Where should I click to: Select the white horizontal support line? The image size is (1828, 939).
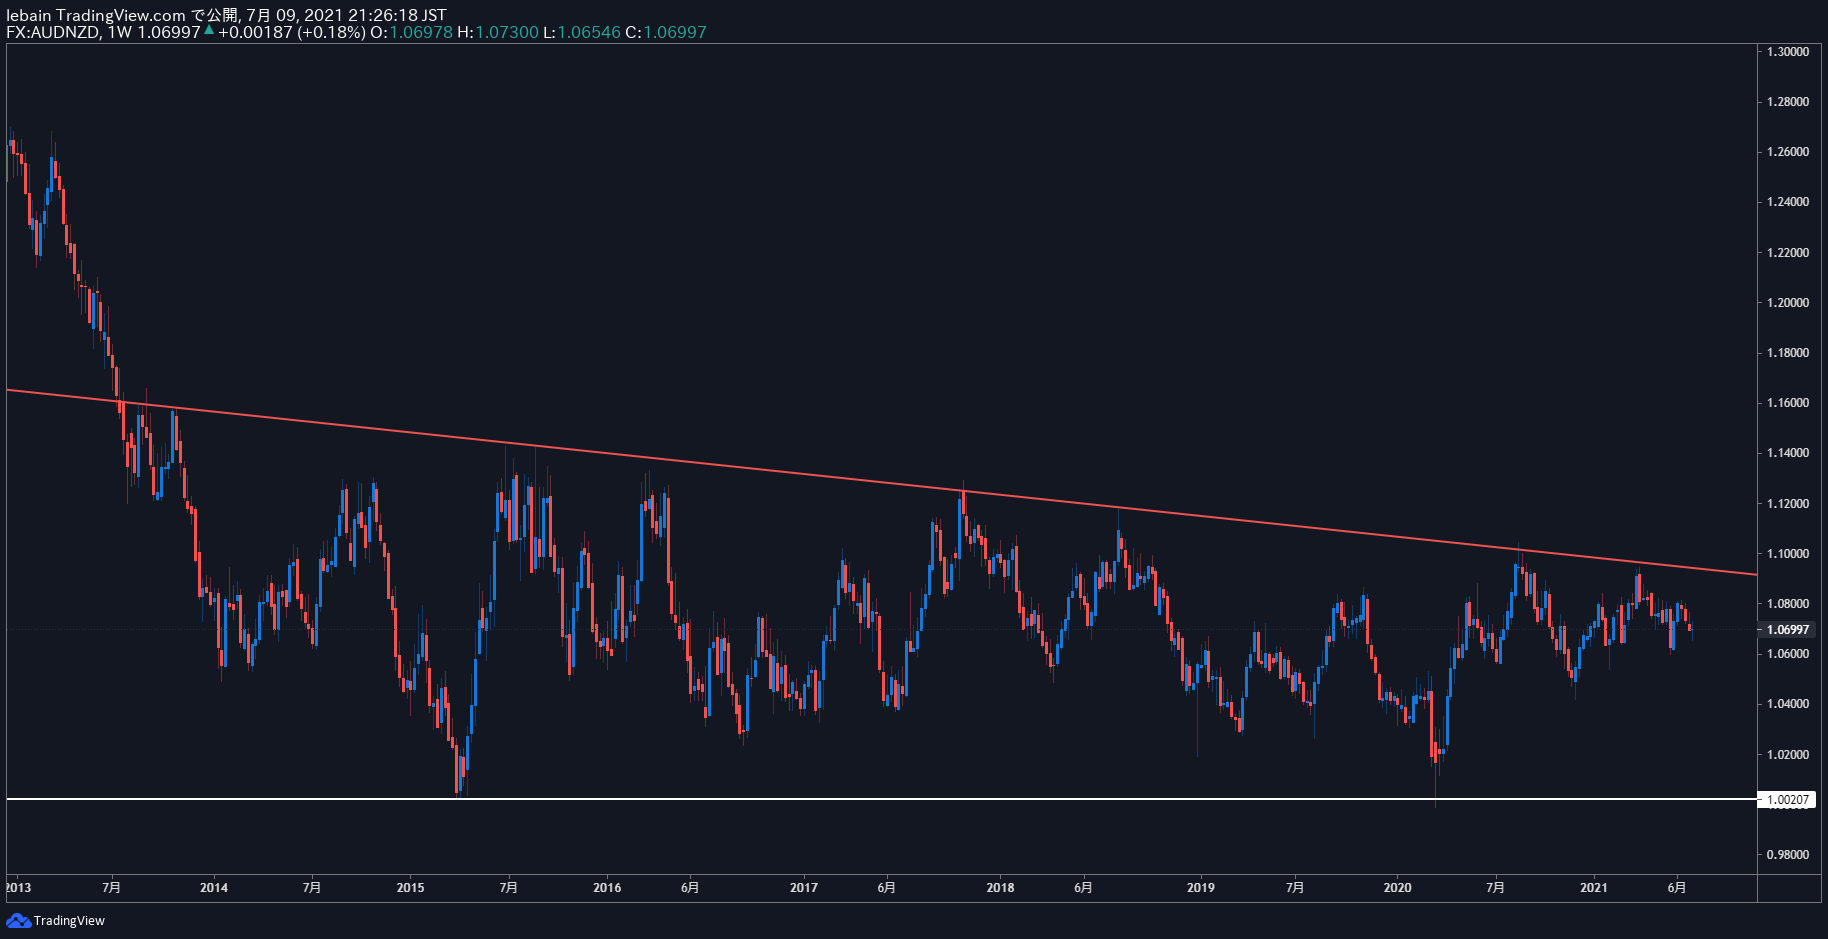pyautogui.click(x=880, y=799)
